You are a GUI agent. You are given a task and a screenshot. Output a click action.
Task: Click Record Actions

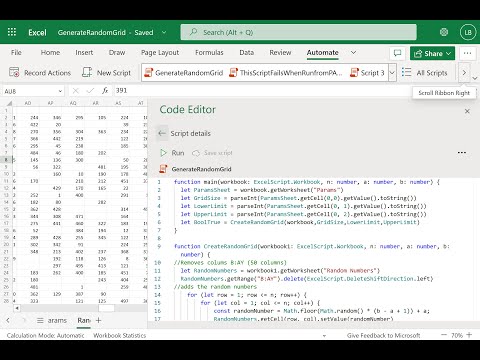[x=40, y=73]
